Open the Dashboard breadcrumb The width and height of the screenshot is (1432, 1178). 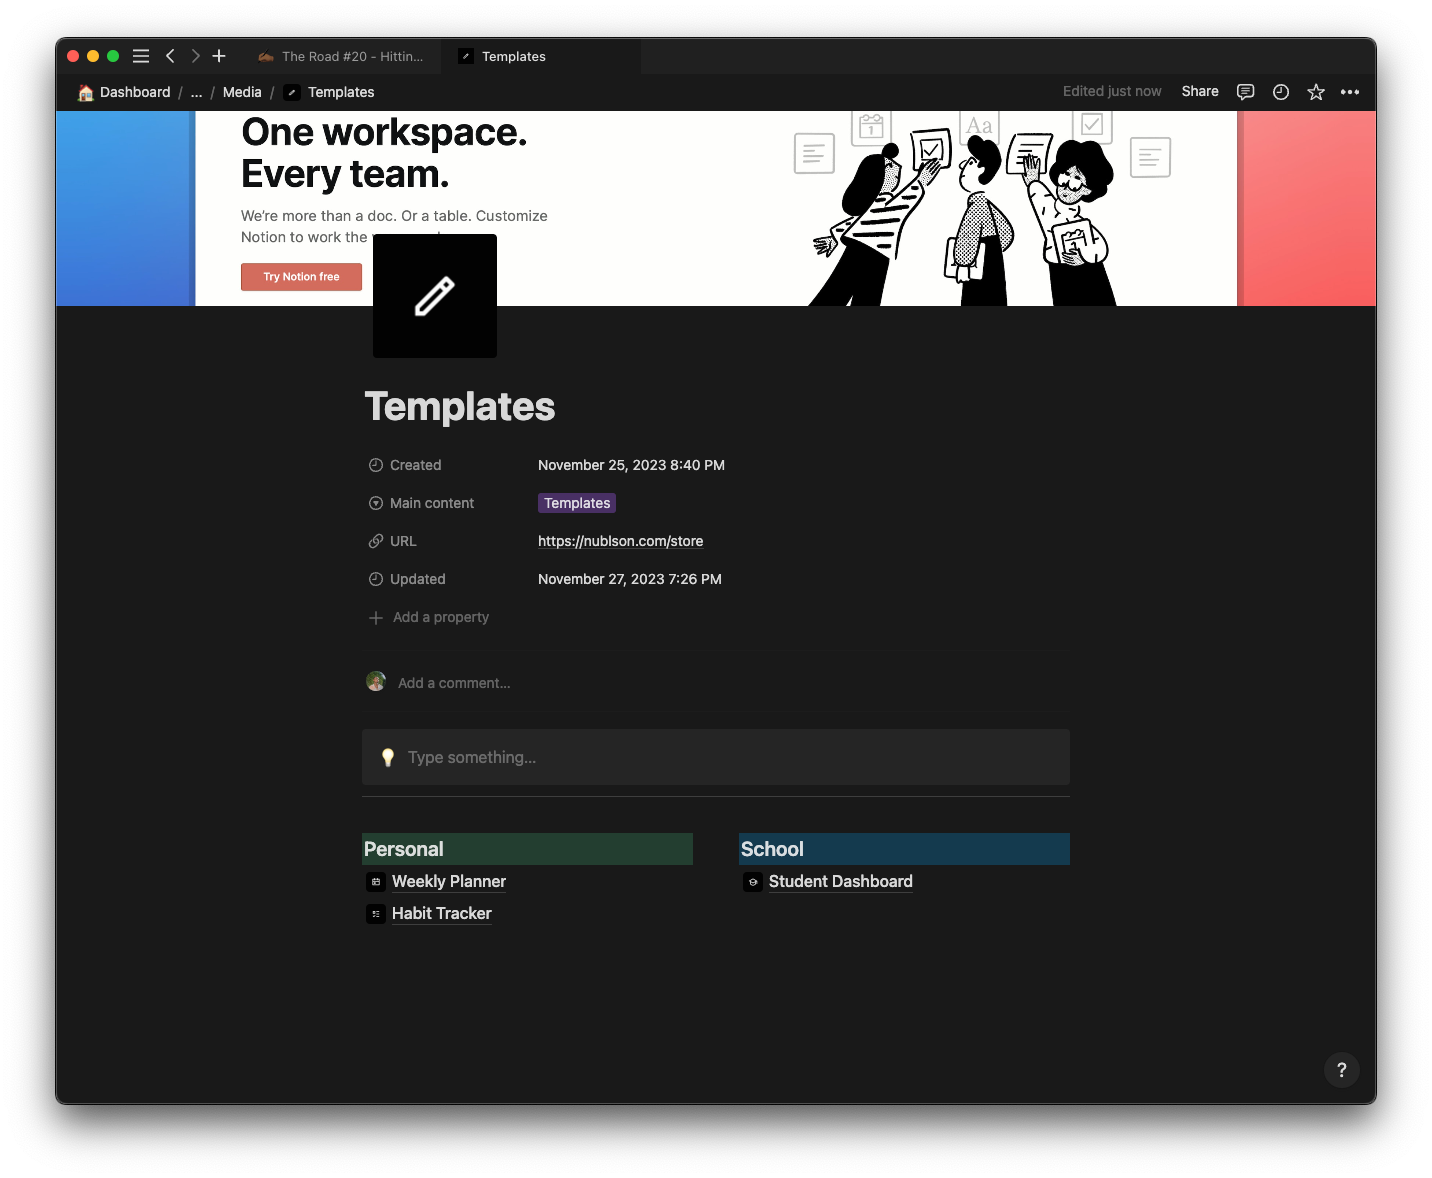click(135, 92)
